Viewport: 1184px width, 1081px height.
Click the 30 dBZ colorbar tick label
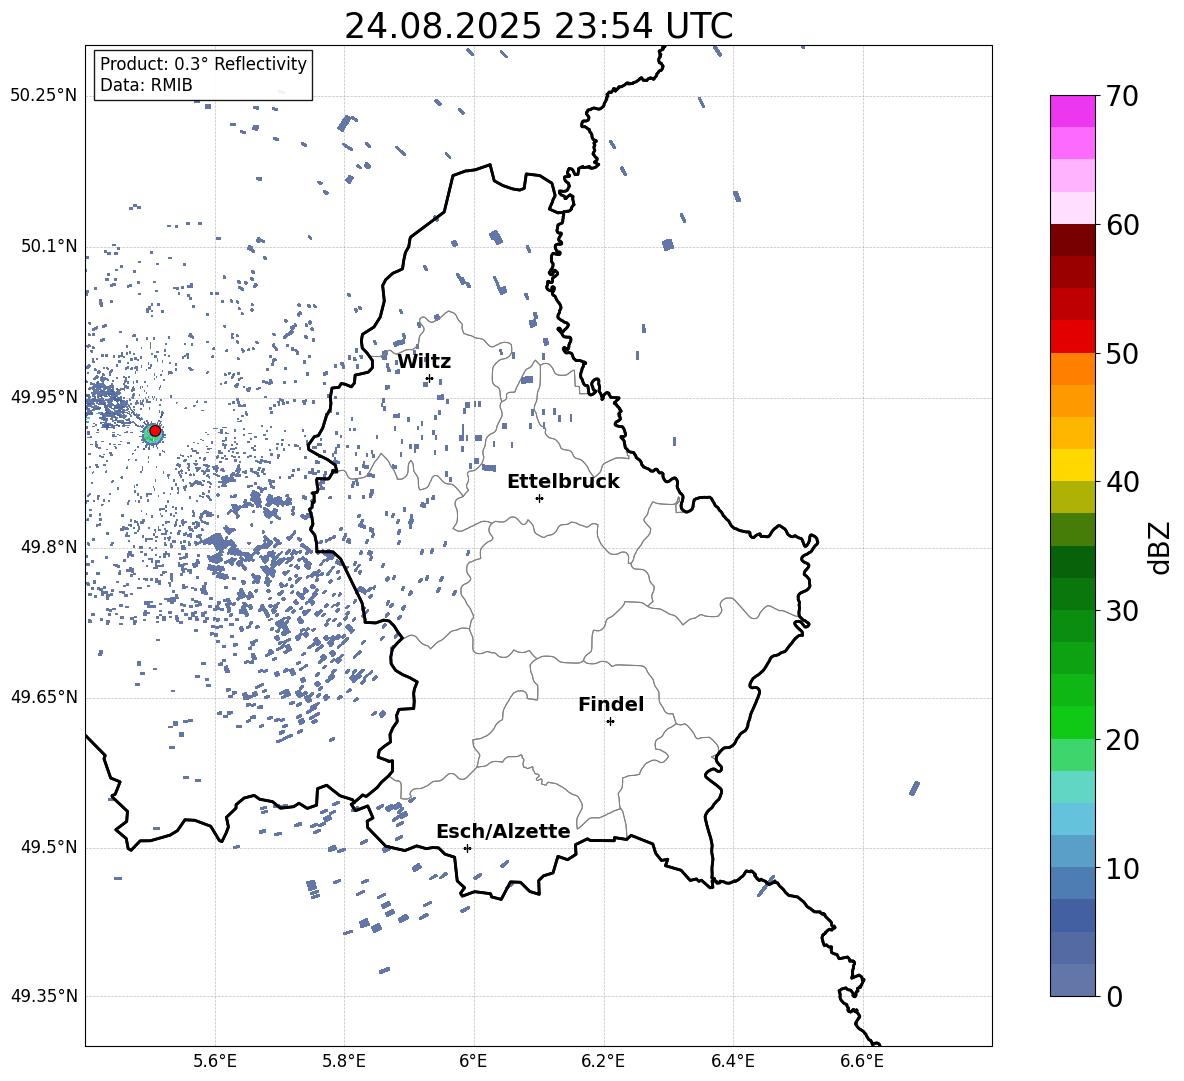[1122, 611]
